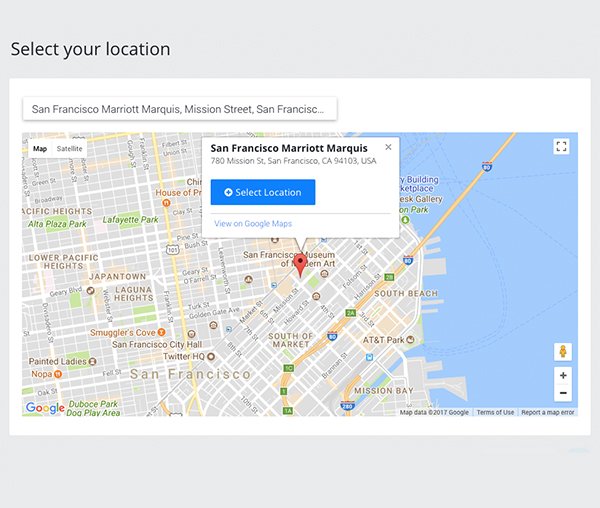Click Map data ©2017 Google text
The height and width of the screenshot is (508, 600).
[x=434, y=412]
